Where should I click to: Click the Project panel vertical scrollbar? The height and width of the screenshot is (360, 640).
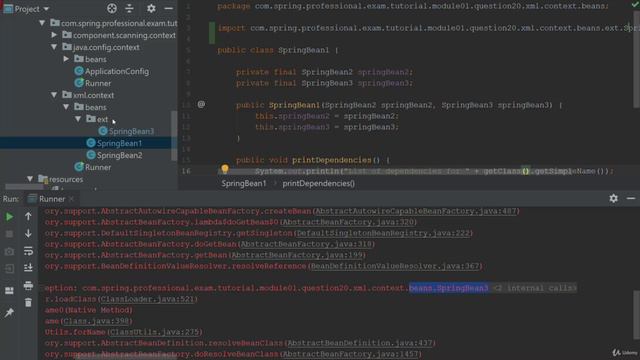[x=174, y=137]
